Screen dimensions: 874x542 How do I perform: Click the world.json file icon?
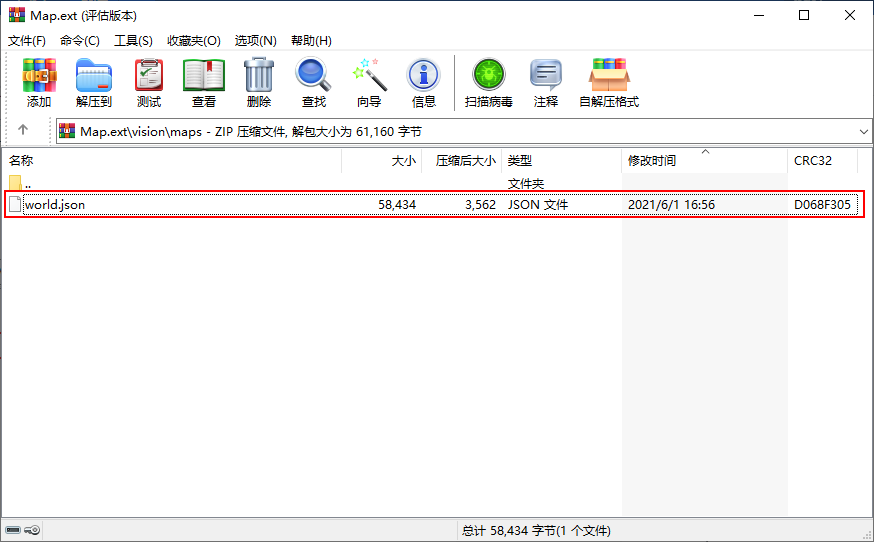click(15, 205)
